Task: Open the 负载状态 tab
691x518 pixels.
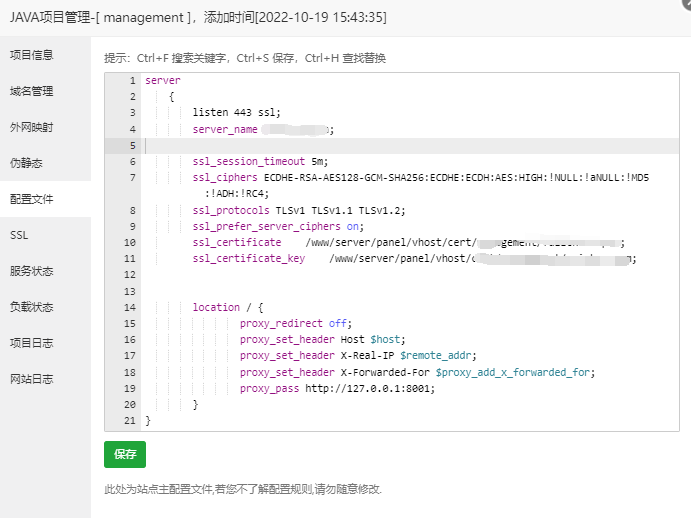Action: (x=32, y=307)
